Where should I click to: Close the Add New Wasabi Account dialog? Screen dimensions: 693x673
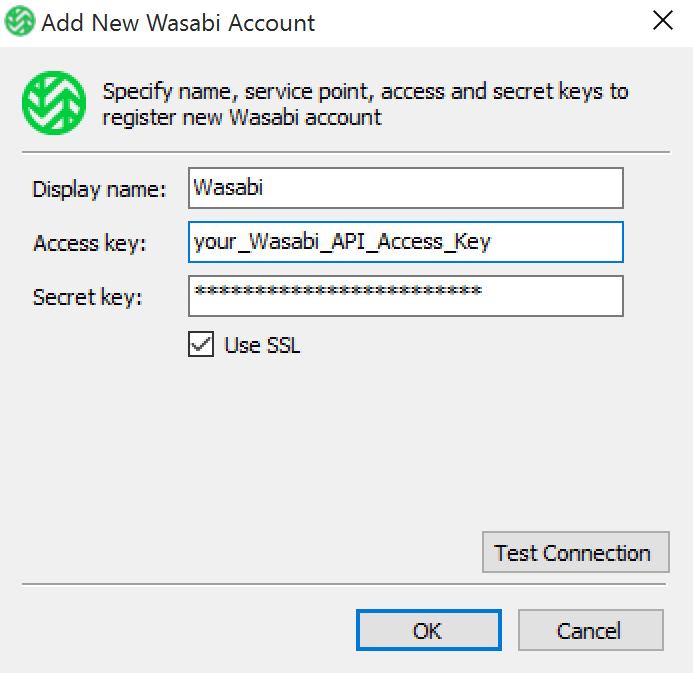pyautogui.click(x=662, y=22)
